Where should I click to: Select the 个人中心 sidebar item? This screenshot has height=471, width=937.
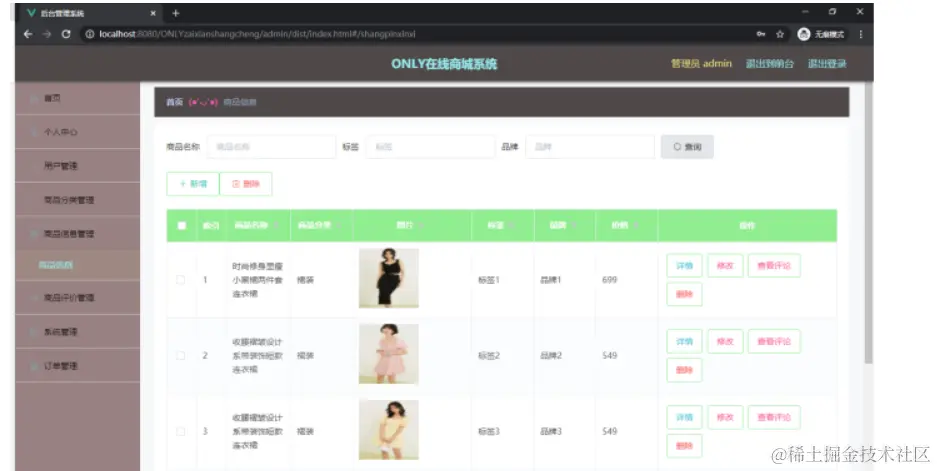point(78,131)
